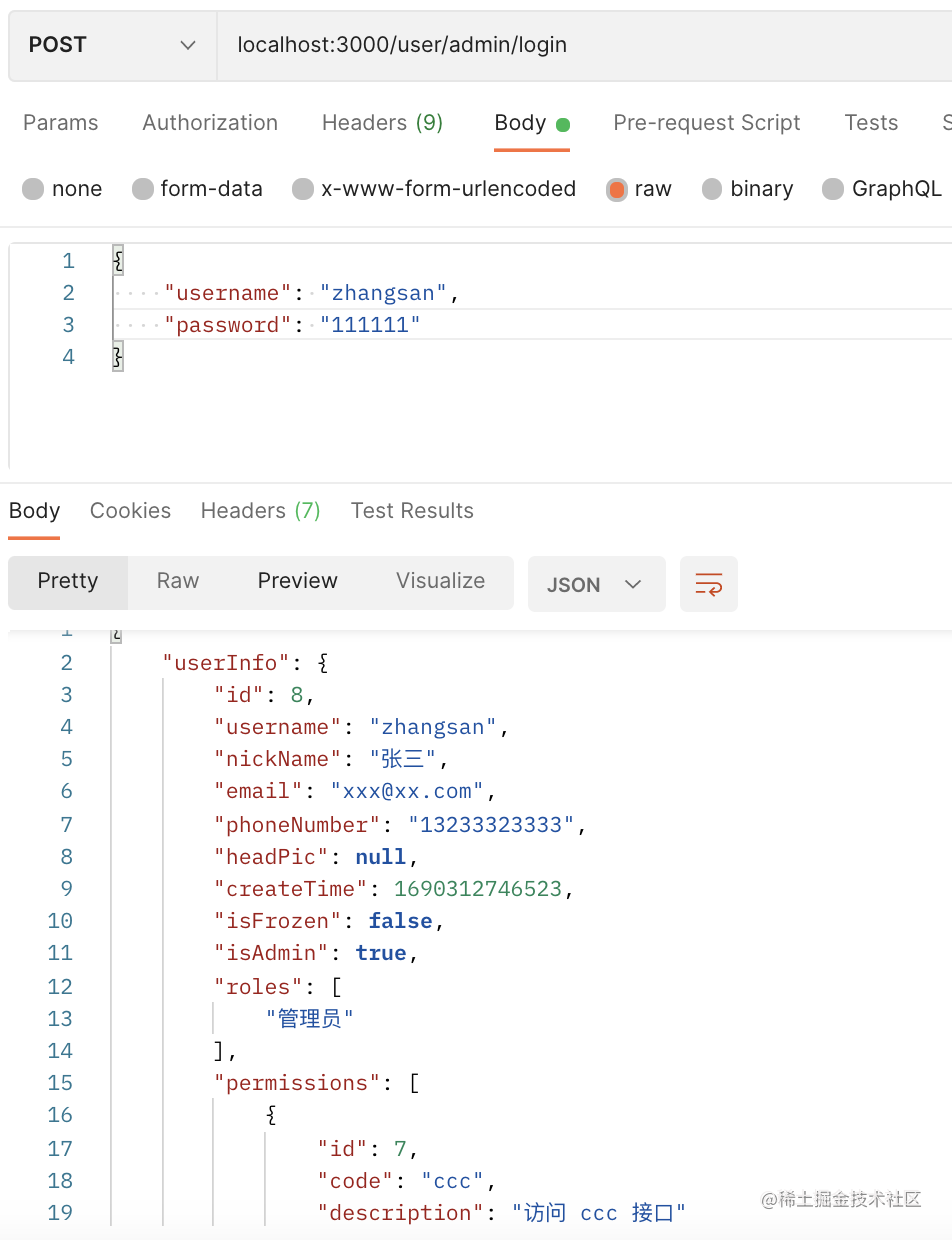
Task: Open the response Headers (7) tab
Action: (x=260, y=511)
